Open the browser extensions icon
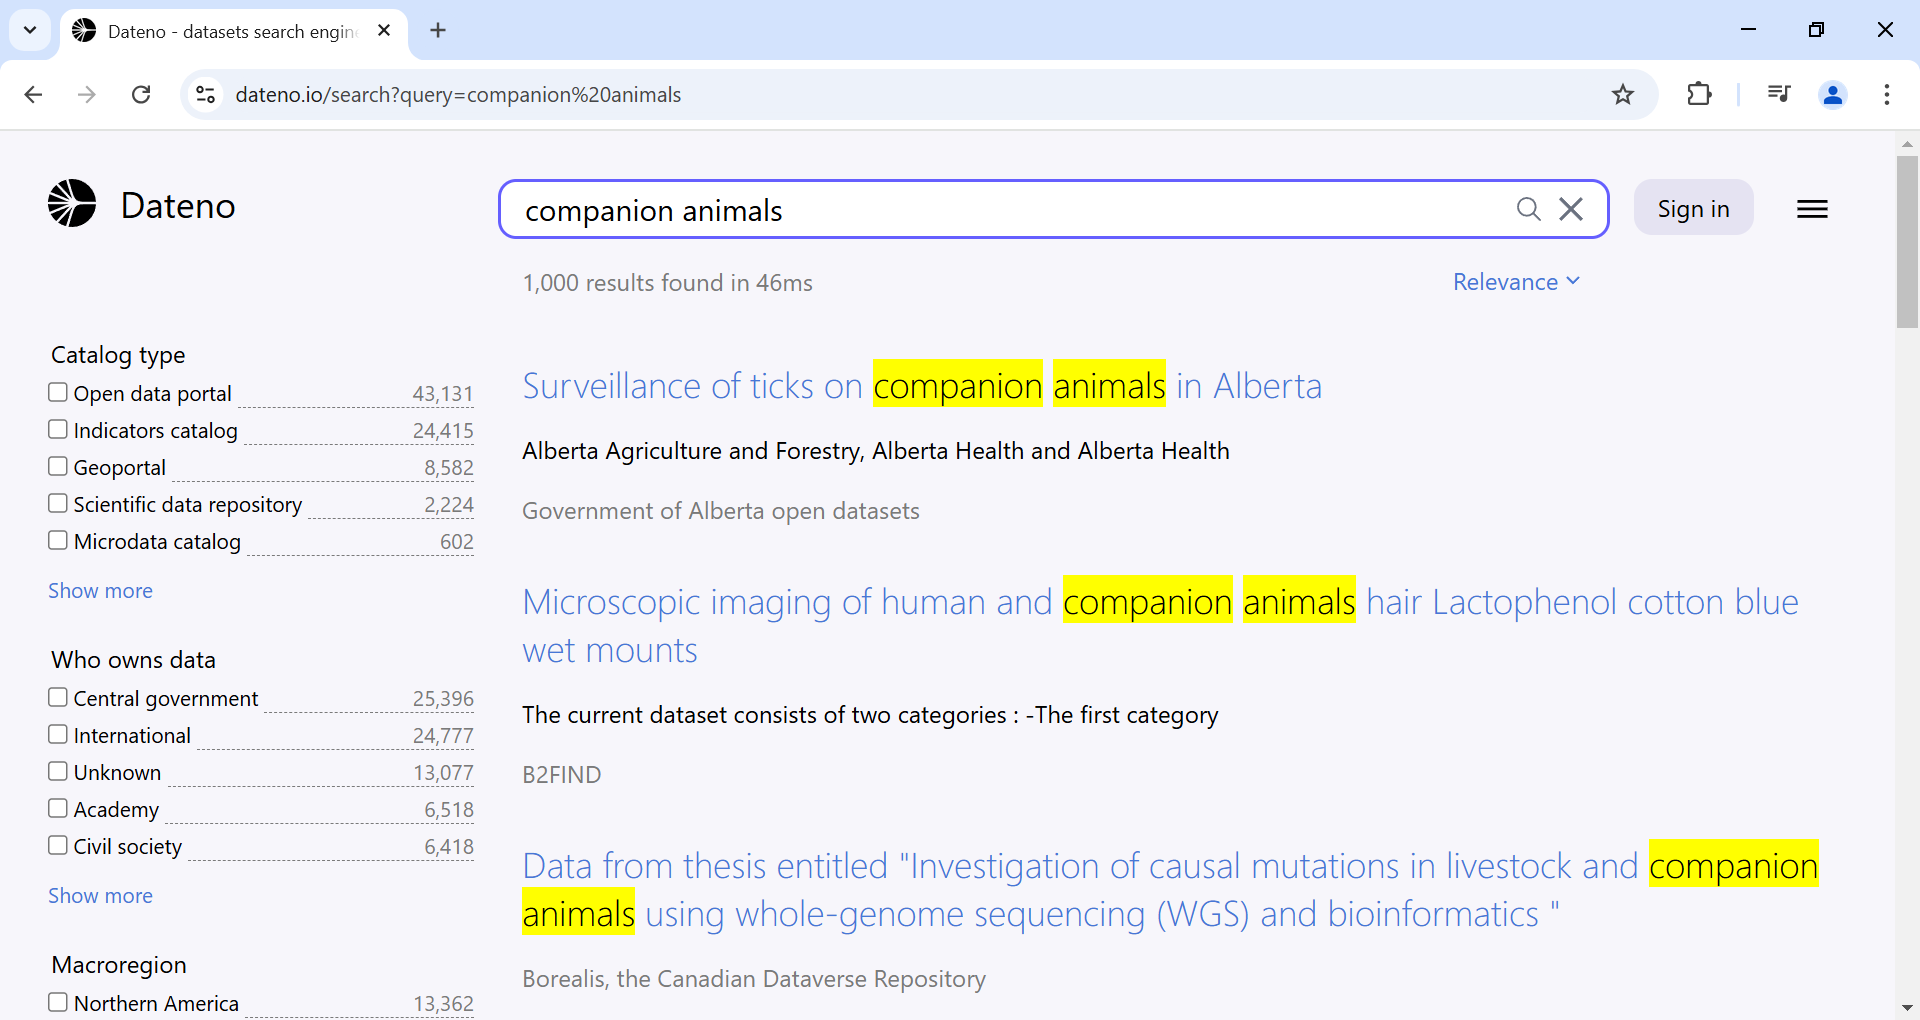Screen dimensions: 1920x1020 tap(1699, 95)
